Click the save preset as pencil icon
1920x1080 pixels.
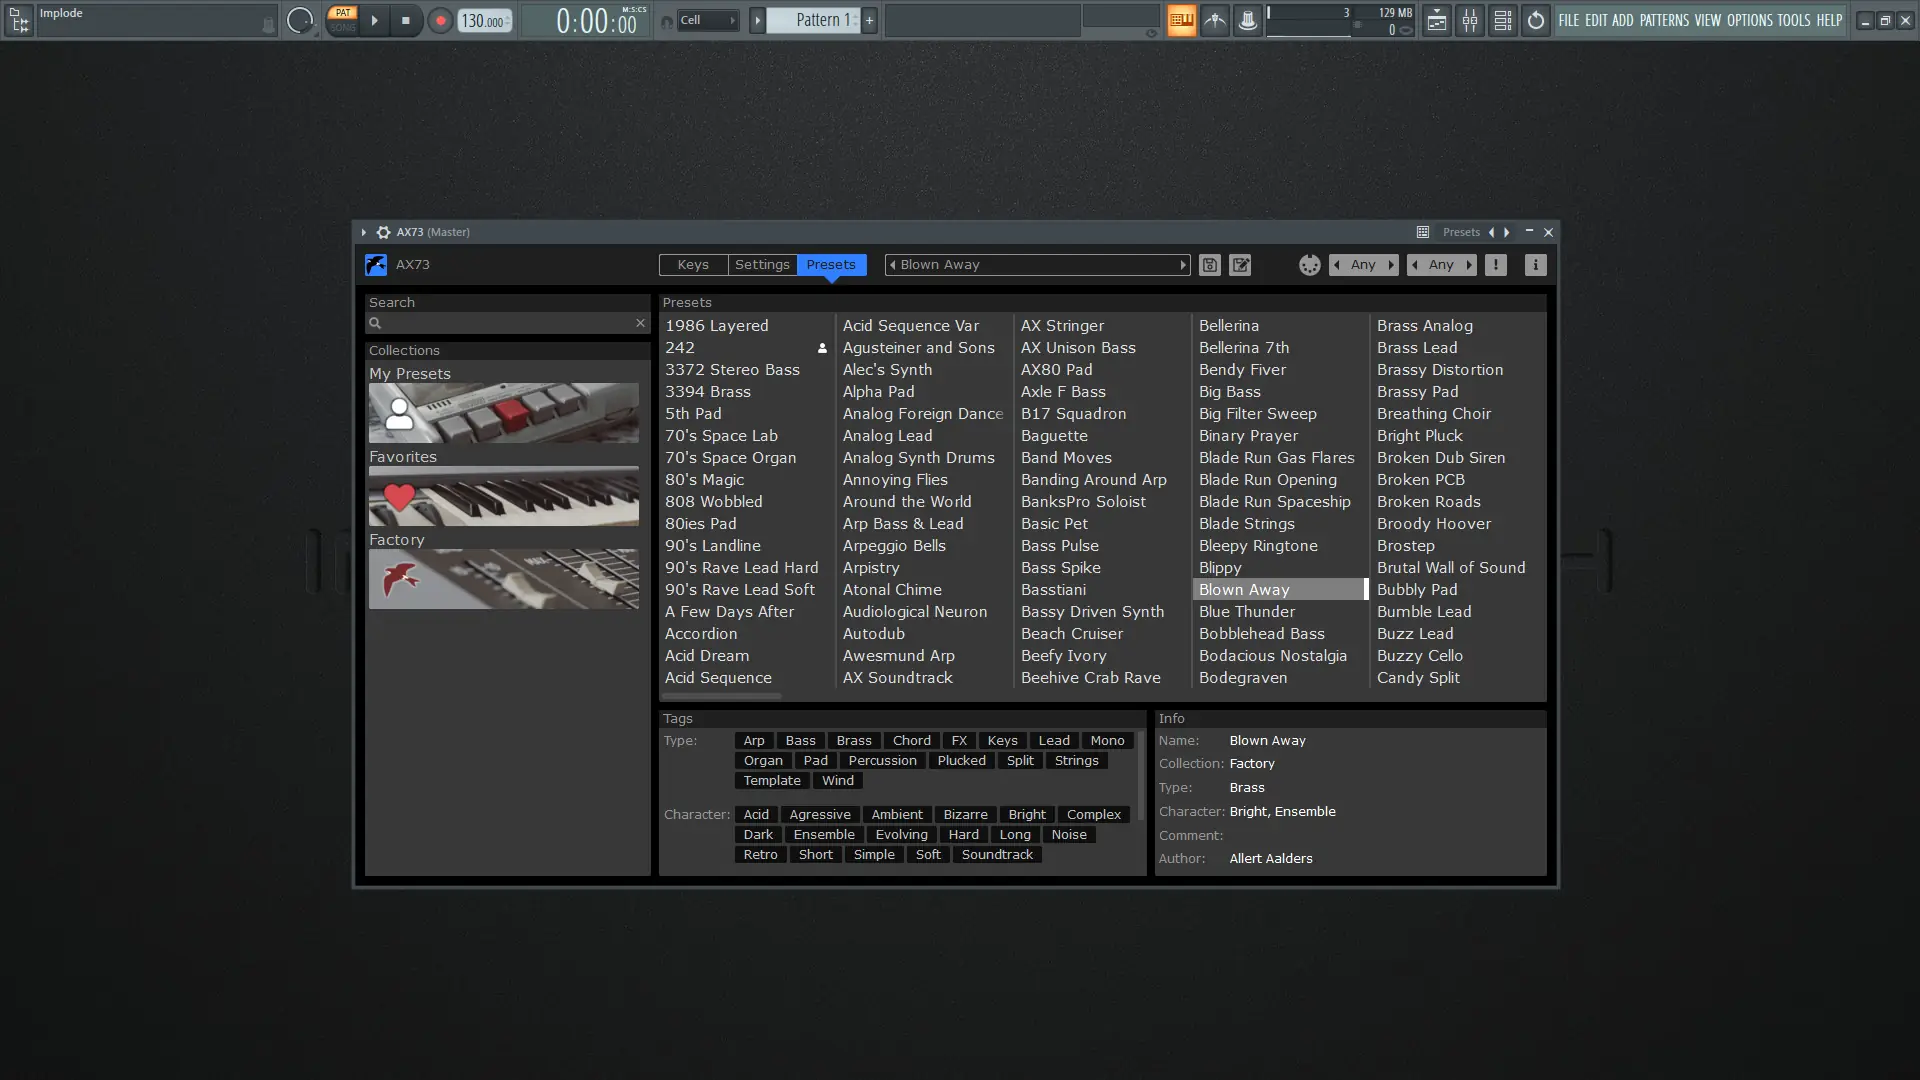[x=1240, y=265]
